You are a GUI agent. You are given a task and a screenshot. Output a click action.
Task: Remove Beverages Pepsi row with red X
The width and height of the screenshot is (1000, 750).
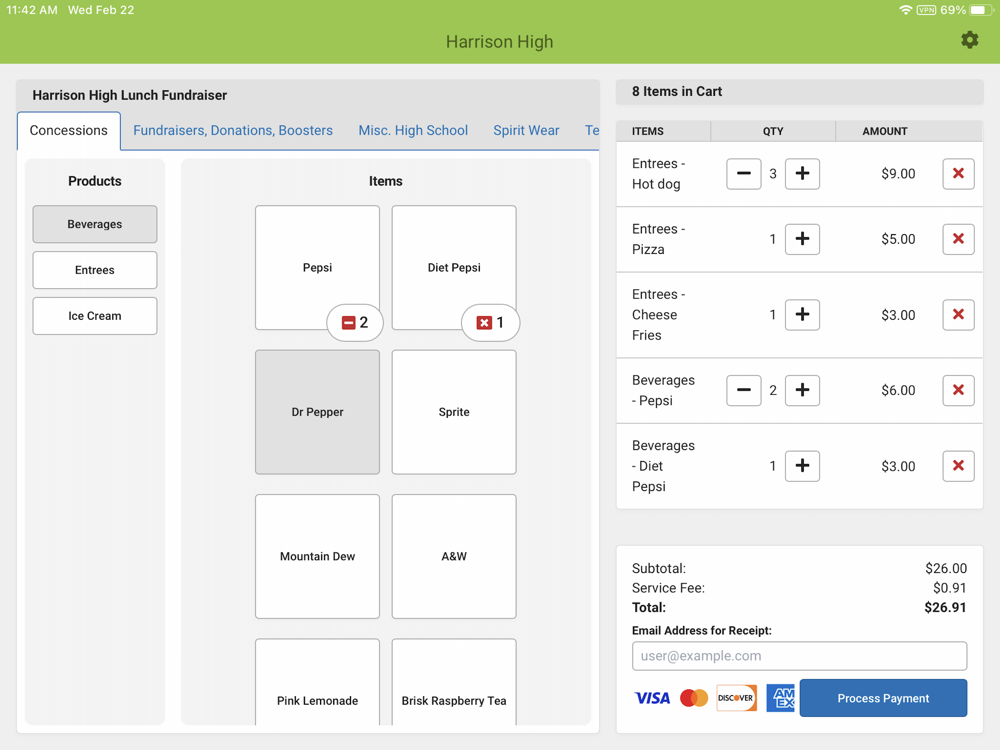coord(958,390)
